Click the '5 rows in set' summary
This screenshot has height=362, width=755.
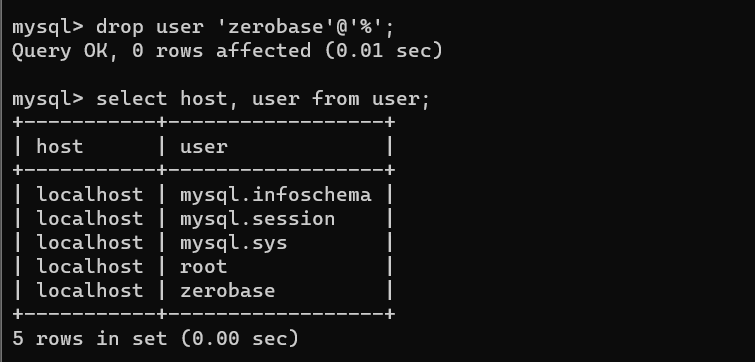pyautogui.click(x=90, y=339)
